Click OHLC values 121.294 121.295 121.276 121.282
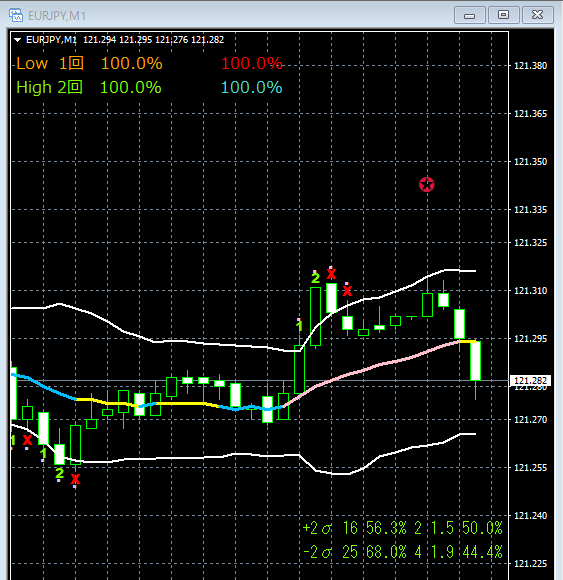The height and width of the screenshot is (580, 563). pyautogui.click(x=154, y=40)
